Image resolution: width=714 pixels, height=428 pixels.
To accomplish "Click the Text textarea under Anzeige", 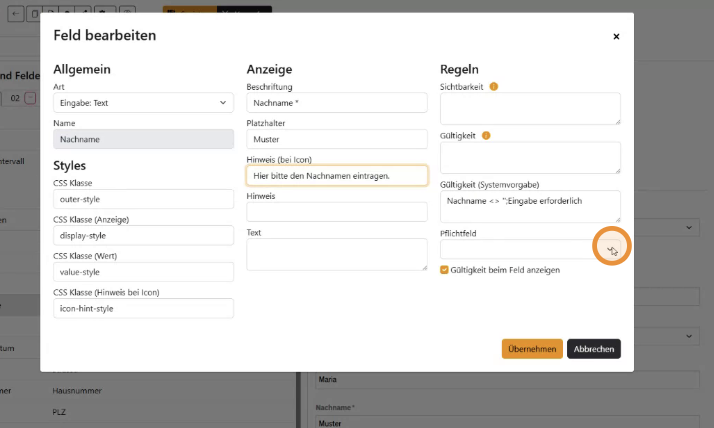I will coord(337,255).
